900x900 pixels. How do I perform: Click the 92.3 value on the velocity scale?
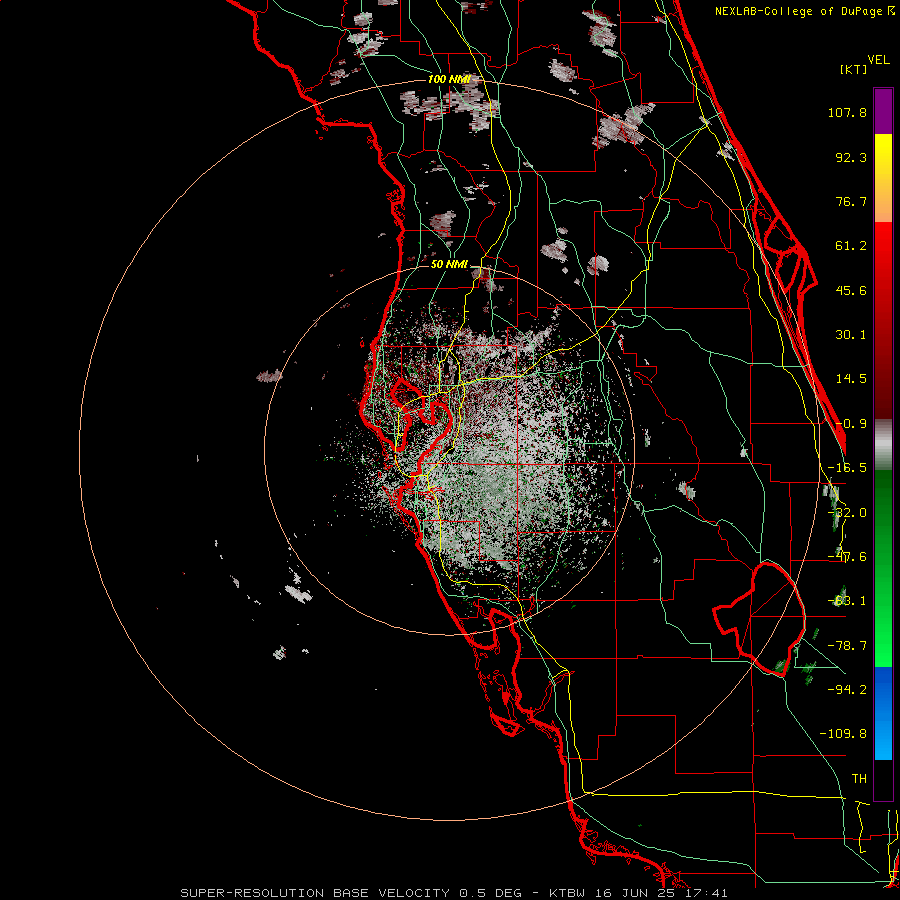pos(851,157)
